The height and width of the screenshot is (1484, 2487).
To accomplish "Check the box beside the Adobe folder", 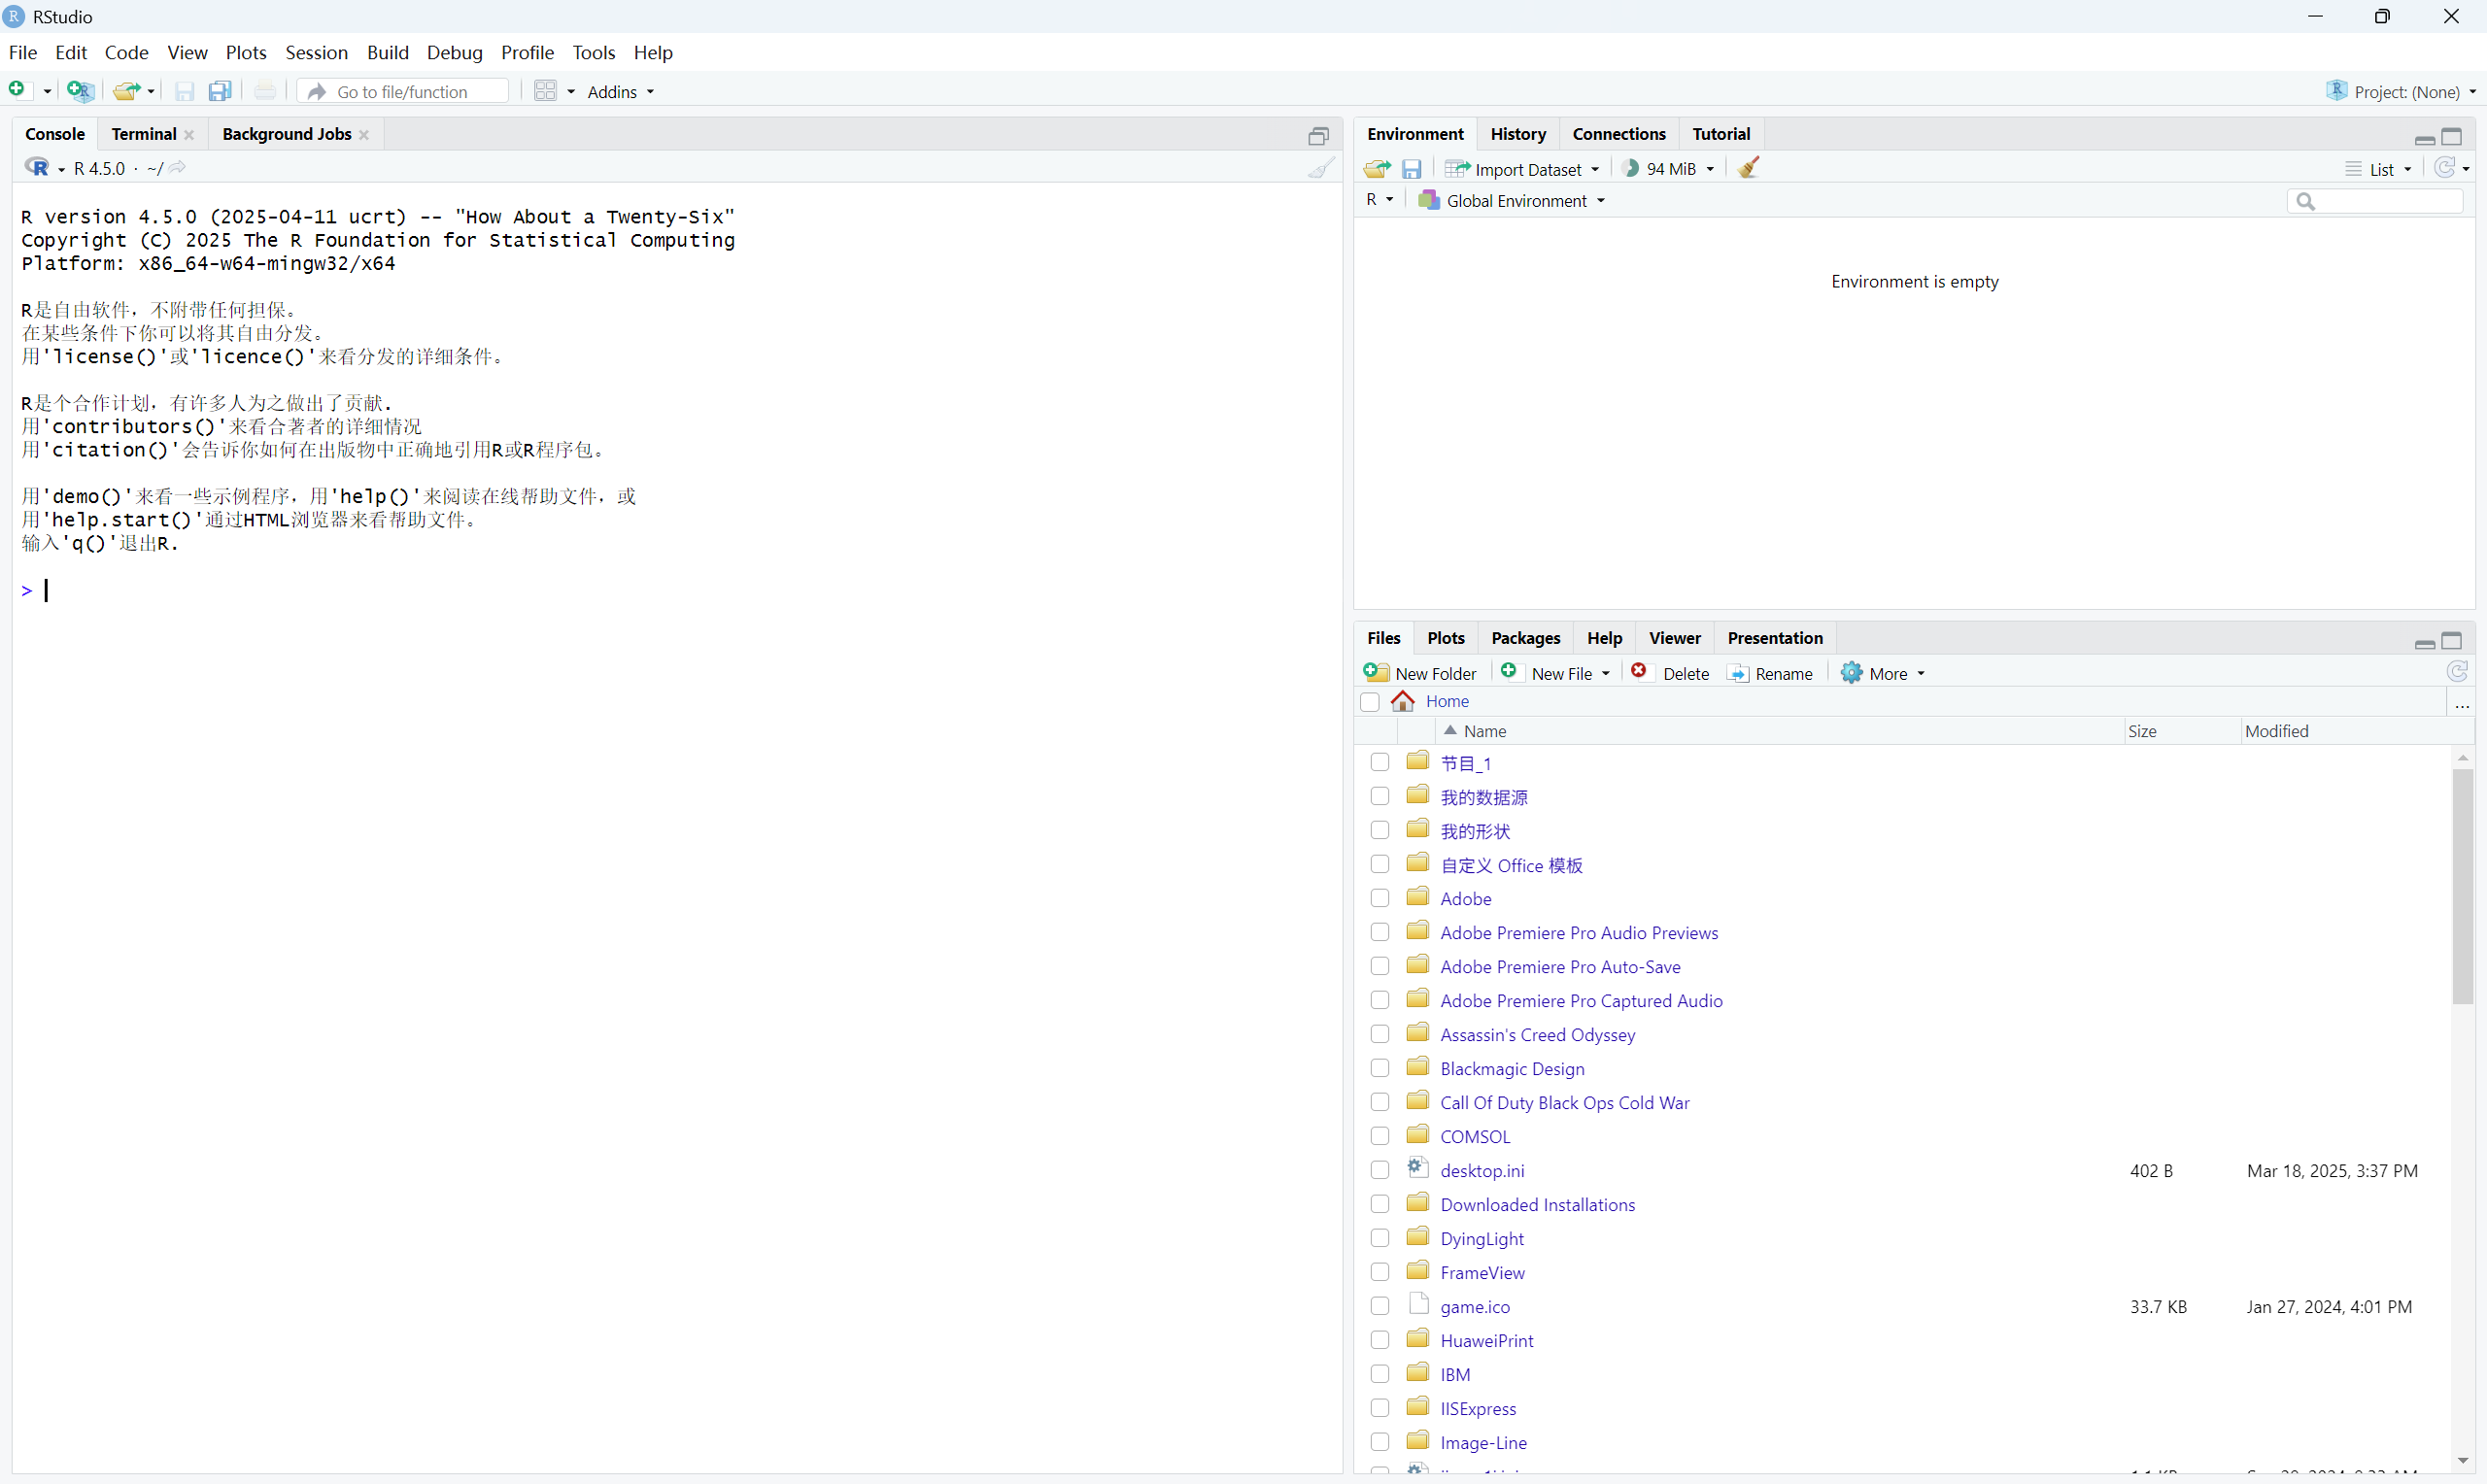I will click(1380, 898).
